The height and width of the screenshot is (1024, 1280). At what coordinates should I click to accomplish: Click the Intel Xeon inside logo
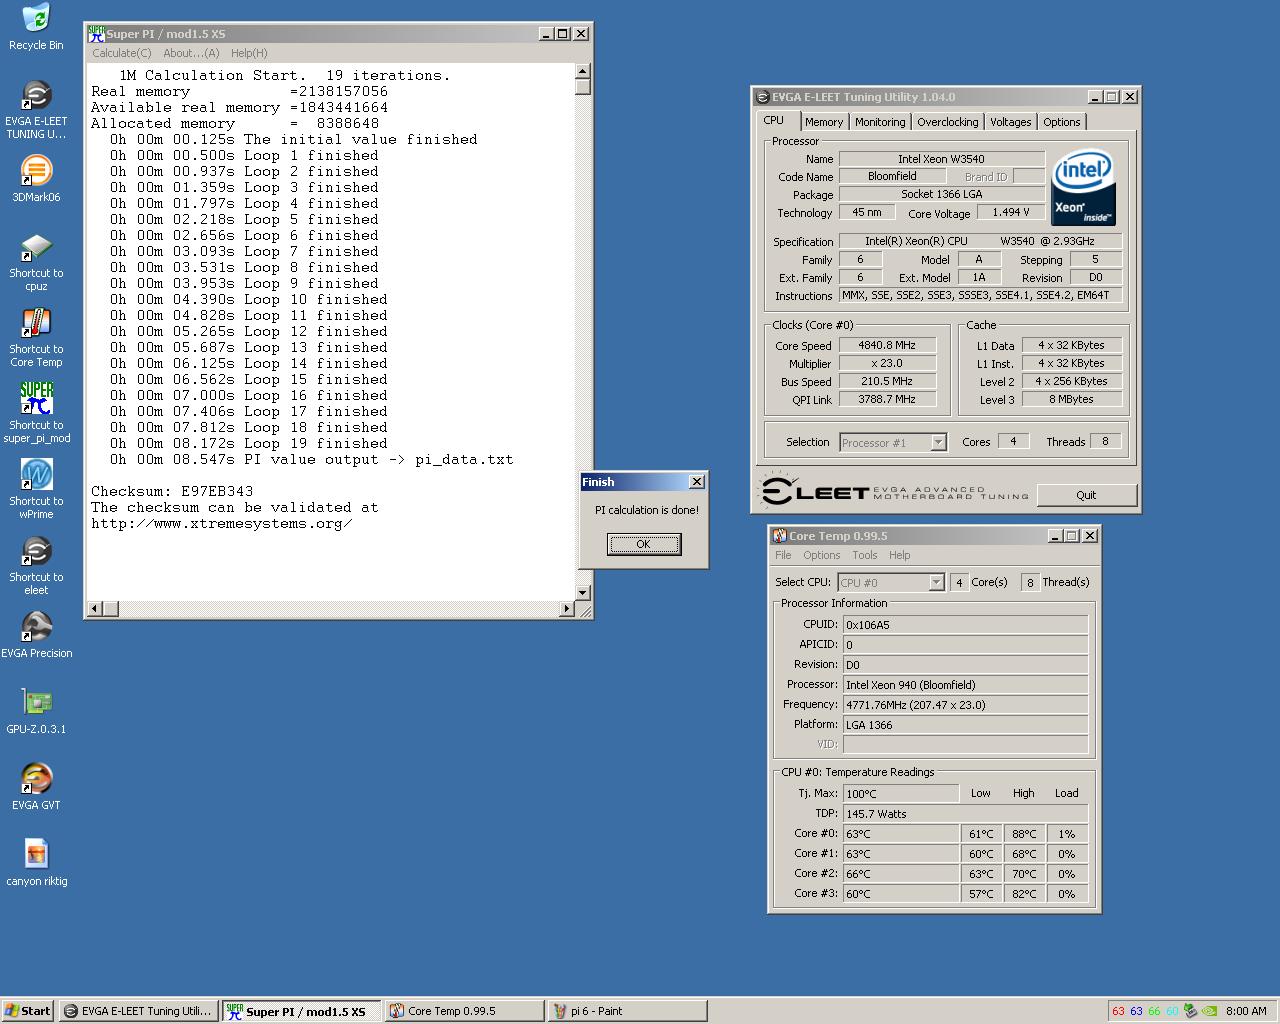[1083, 188]
